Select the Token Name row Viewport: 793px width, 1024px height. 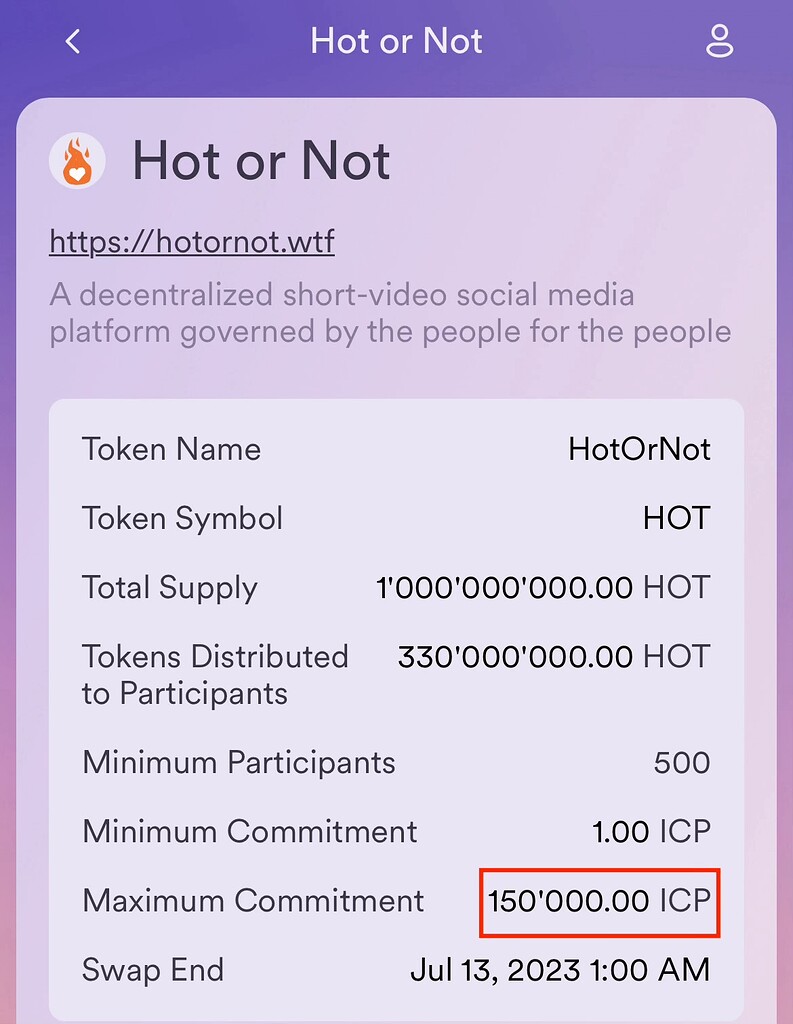(396, 449)
